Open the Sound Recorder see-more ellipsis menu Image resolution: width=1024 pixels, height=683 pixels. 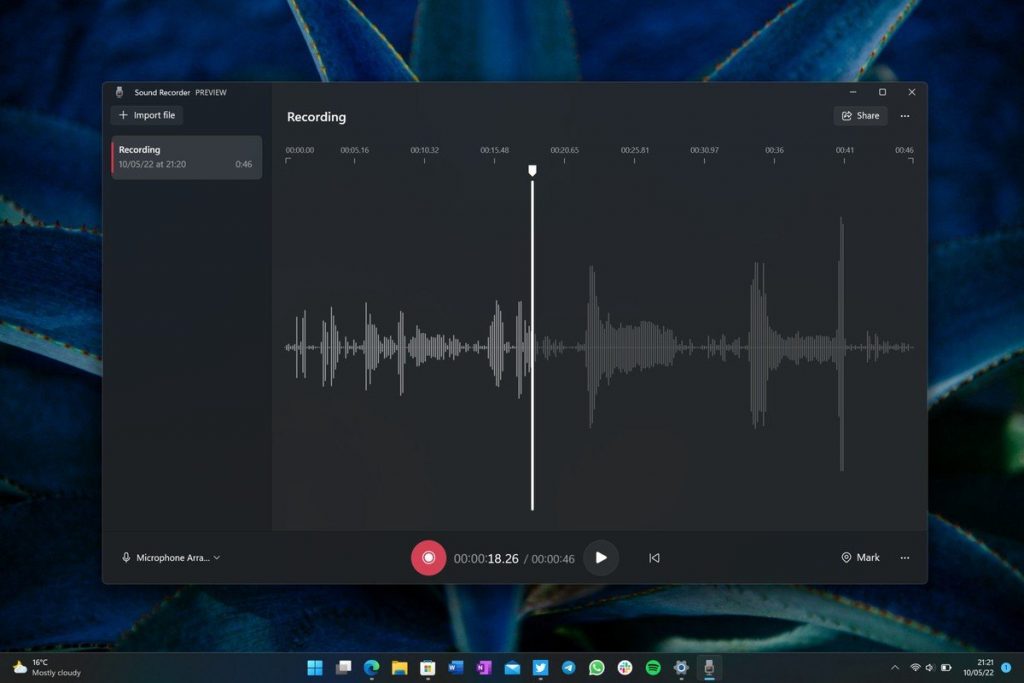point(905,116)
